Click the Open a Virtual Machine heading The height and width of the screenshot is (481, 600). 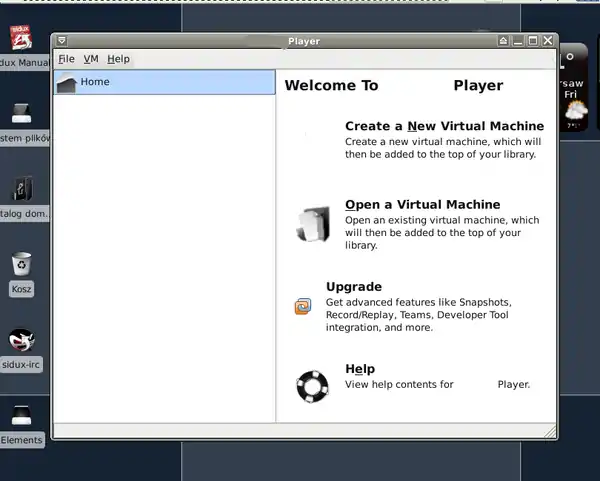pyautogui.click(x=422, y=204)
